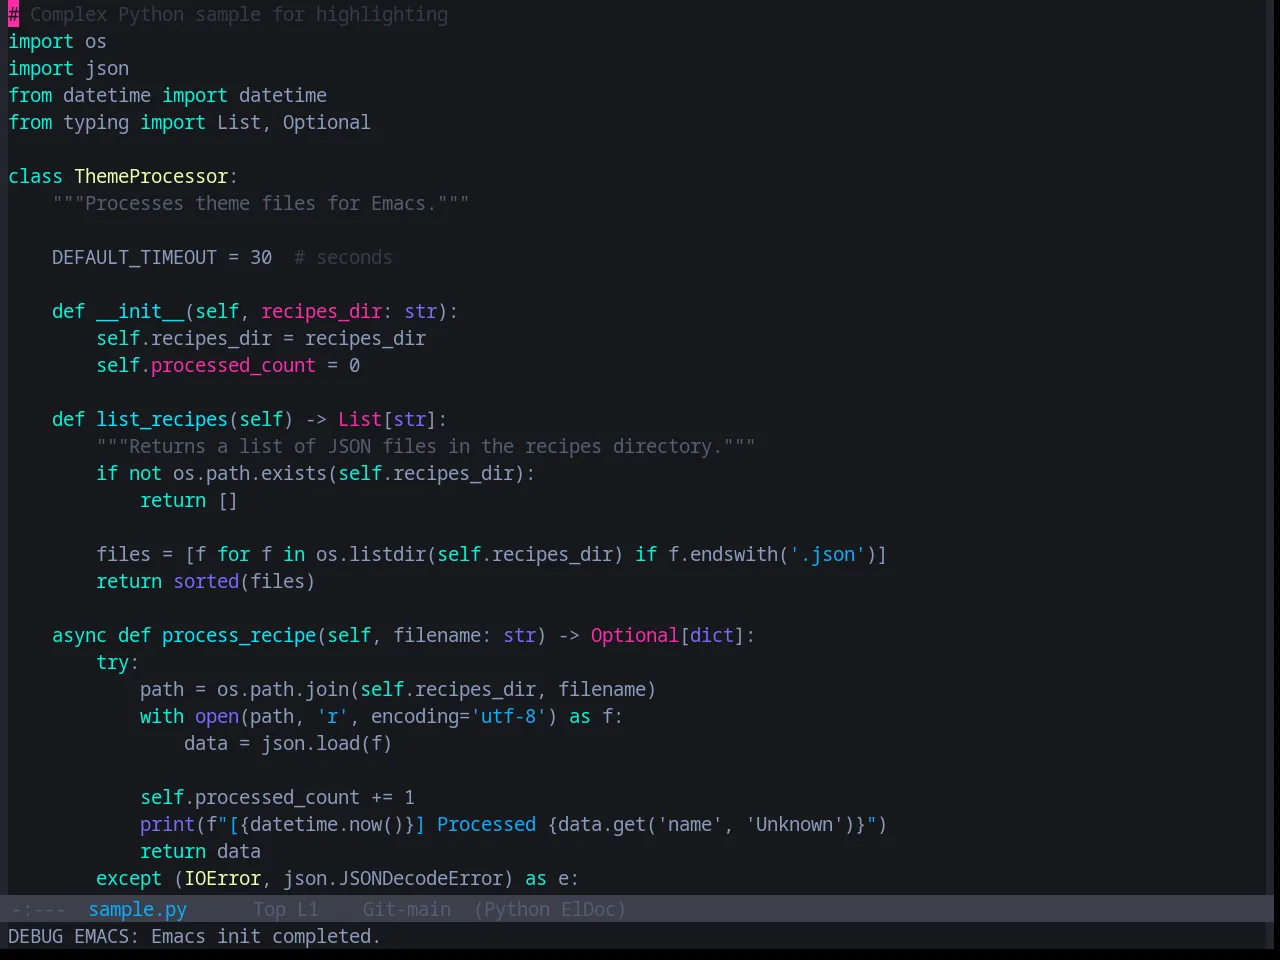The height and width of the screenshot is (960, 1280).
Task: Click the docstring 'Returns a list of JSON files'
Action: tap(426, 446)
